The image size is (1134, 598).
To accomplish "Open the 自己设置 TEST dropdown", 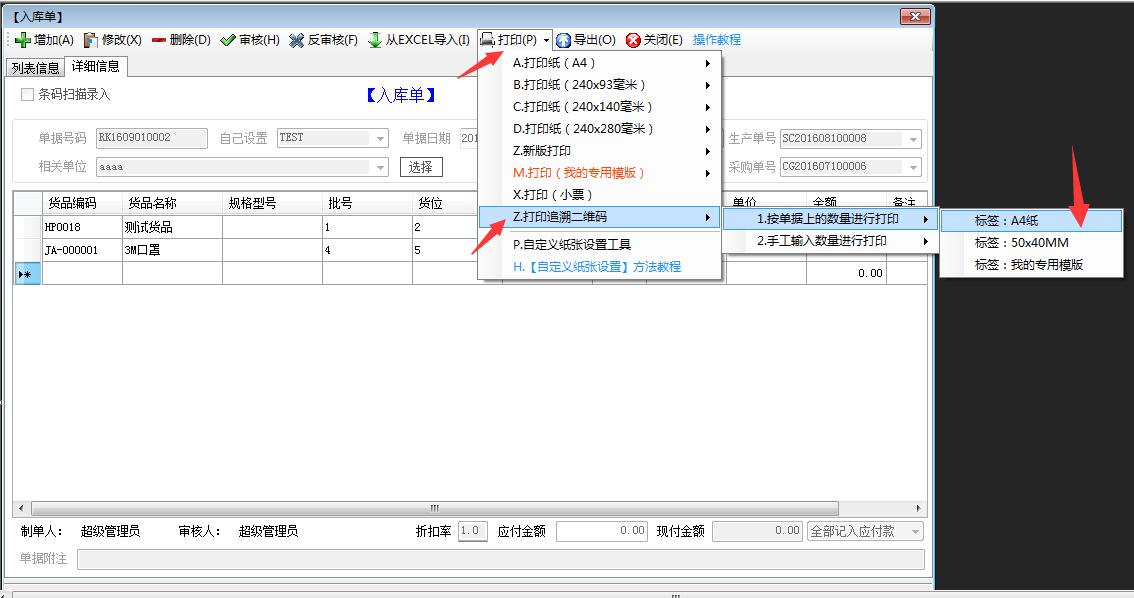I will pyautogui.click(x=380, y=139).
